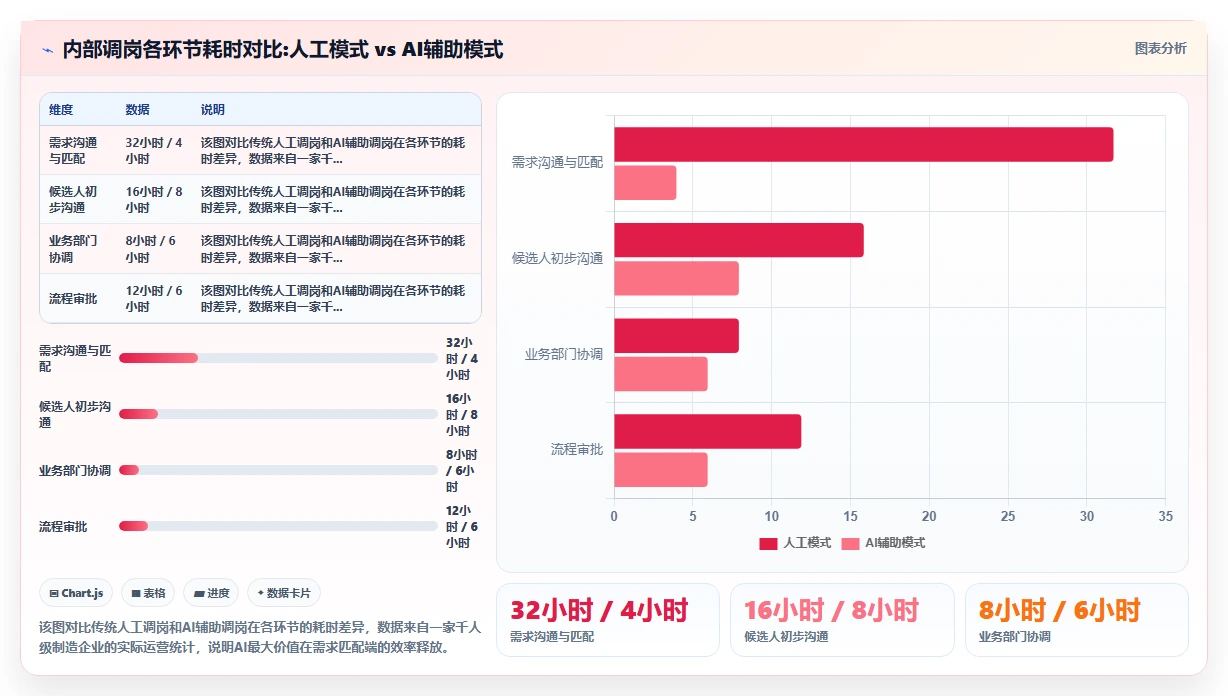Click the AI辅助模式 bar for 业务部门协调

[x=661, y=374]
